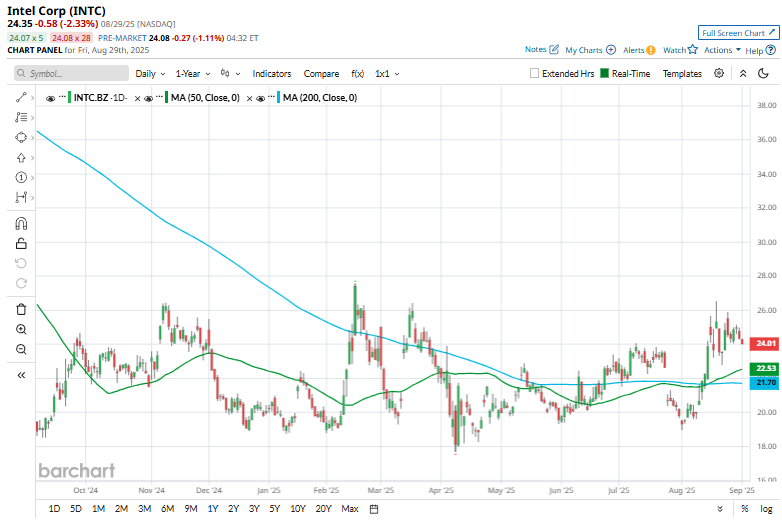The width and height of the screenshot is (782, 523).
Task: Select the 6M time range
Action: point(168,509)
